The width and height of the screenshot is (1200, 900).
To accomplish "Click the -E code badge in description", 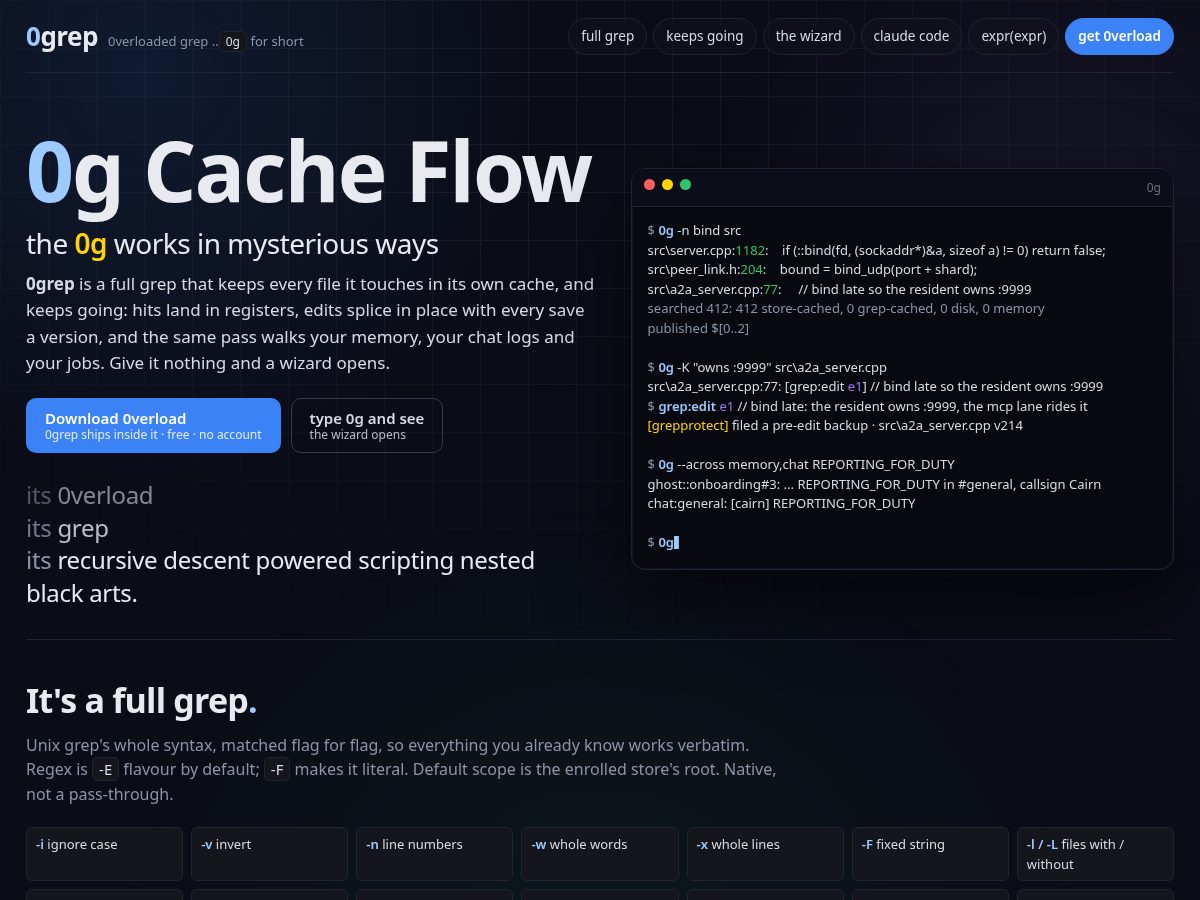I will (106, 770).
